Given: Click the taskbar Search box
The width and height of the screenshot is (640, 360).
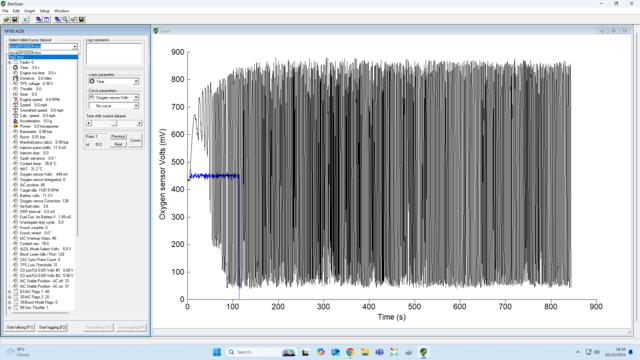Looking at the screenshot, I should (x=260, y=352).
